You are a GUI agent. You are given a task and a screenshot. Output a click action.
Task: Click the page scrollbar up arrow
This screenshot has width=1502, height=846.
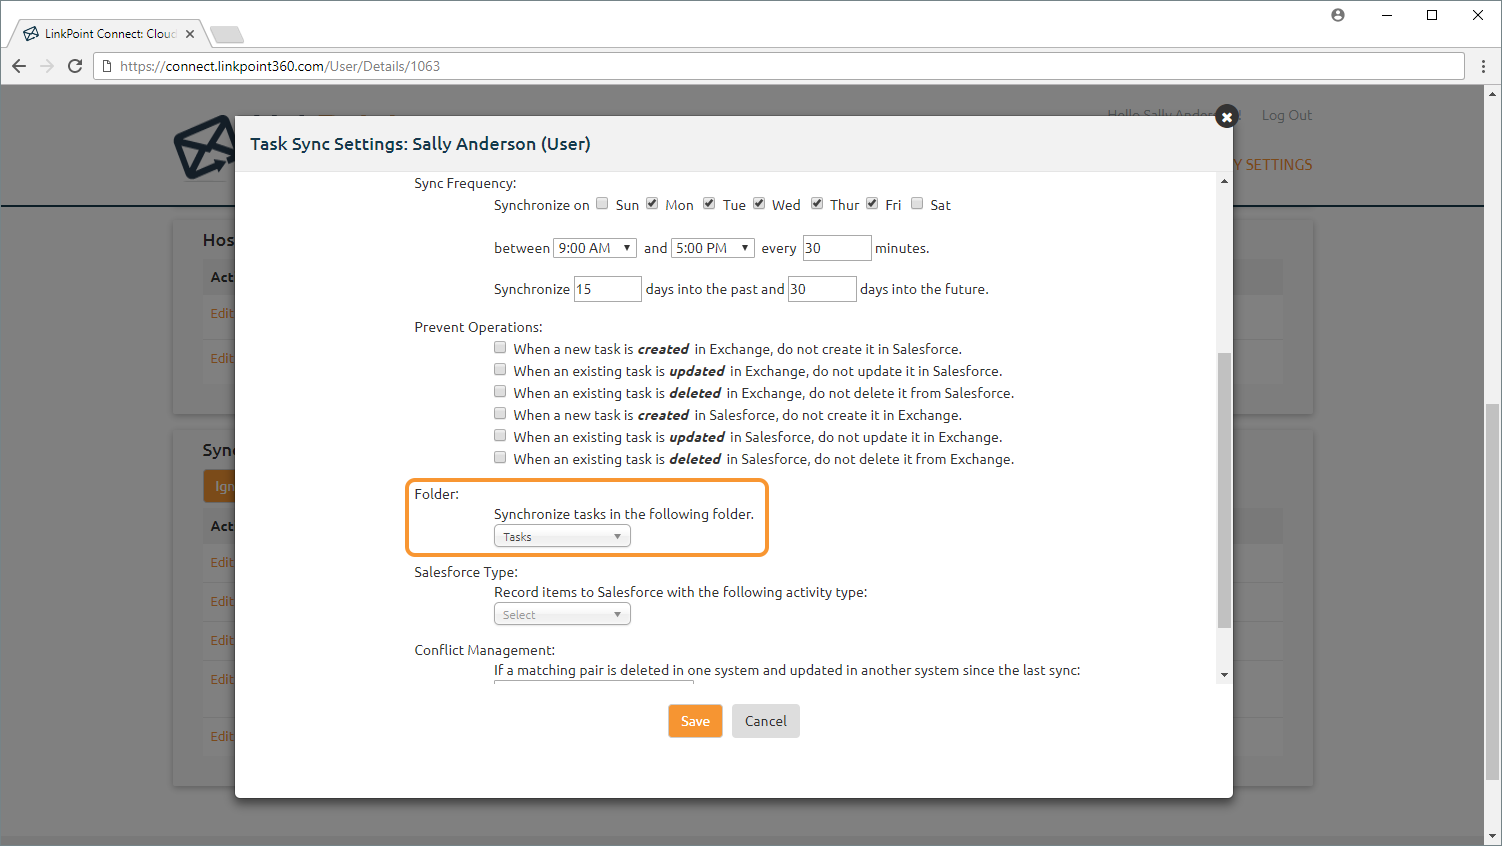coord(1493,94)
